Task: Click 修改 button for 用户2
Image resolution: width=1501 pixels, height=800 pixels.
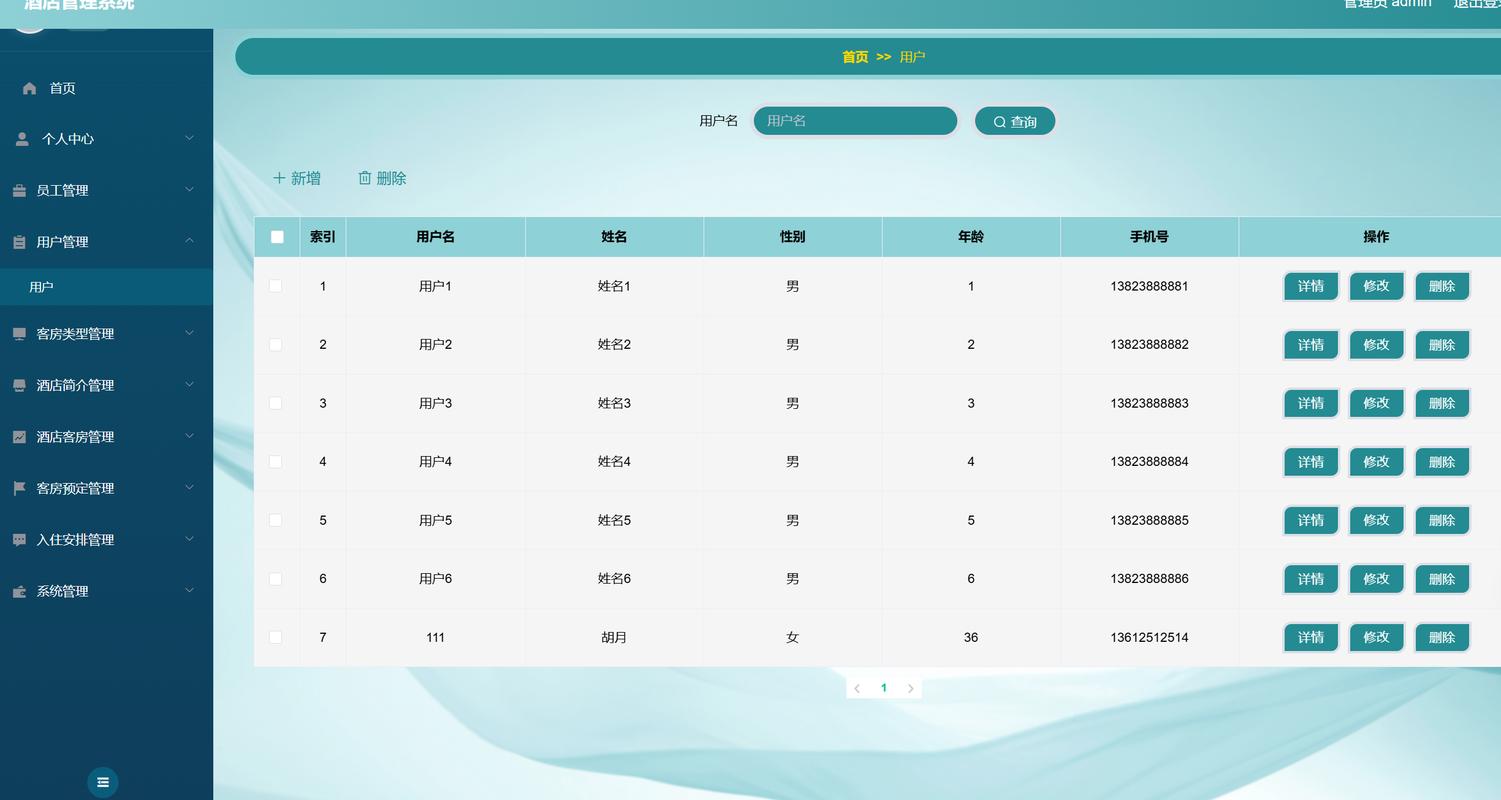Action: [1376, 345]
